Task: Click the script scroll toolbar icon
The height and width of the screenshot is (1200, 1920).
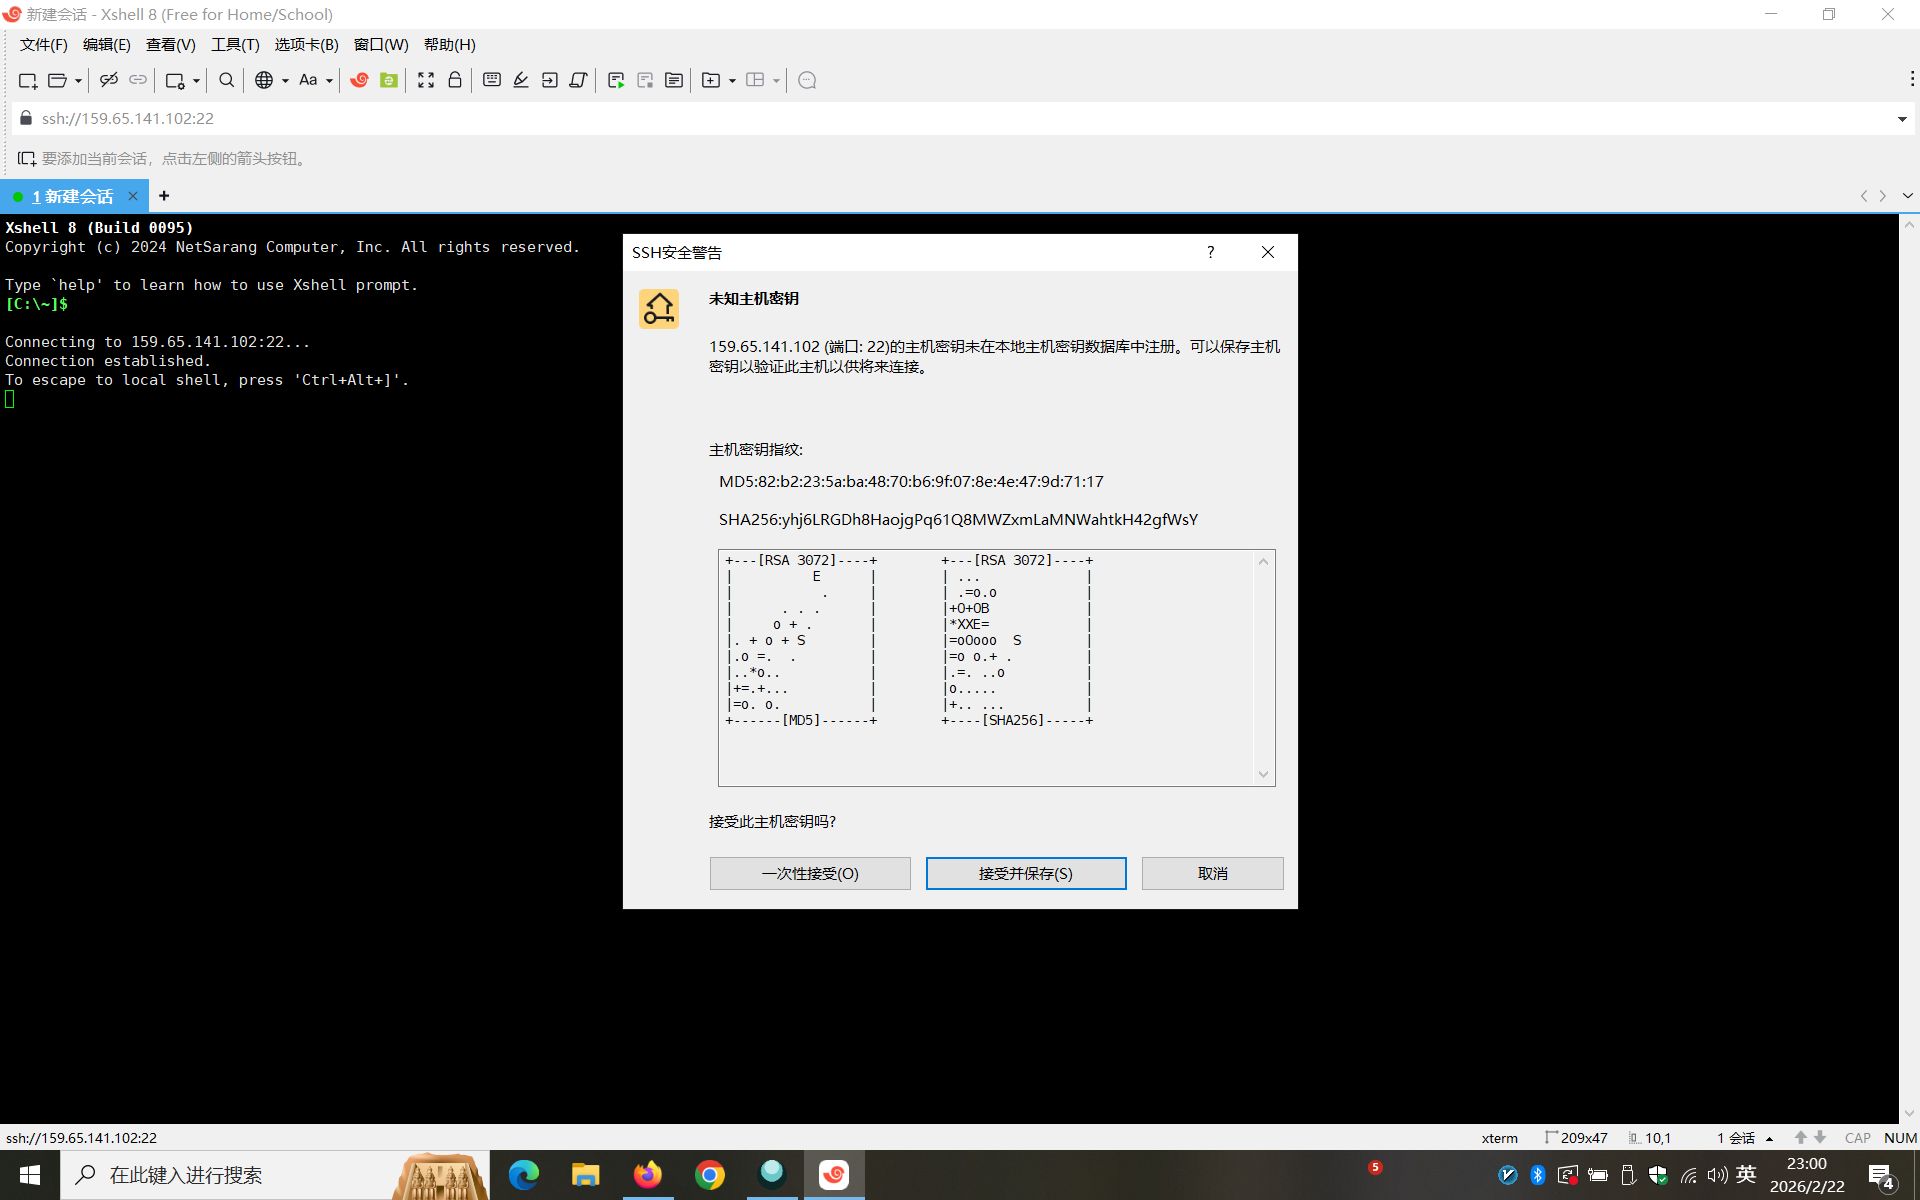Action: tap(578, 80)
